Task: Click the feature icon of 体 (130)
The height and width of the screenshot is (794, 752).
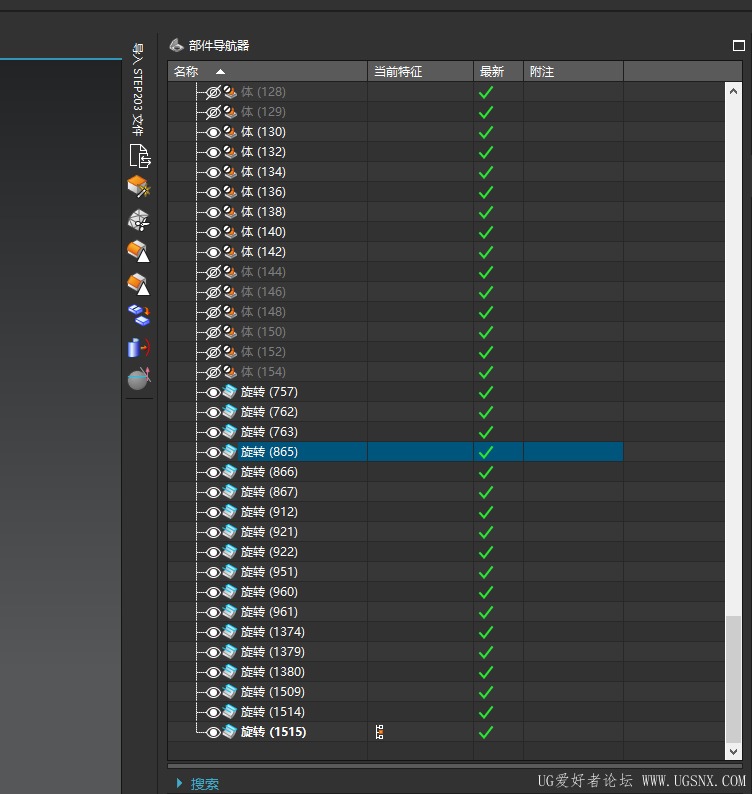Action: tap(230, 132)
